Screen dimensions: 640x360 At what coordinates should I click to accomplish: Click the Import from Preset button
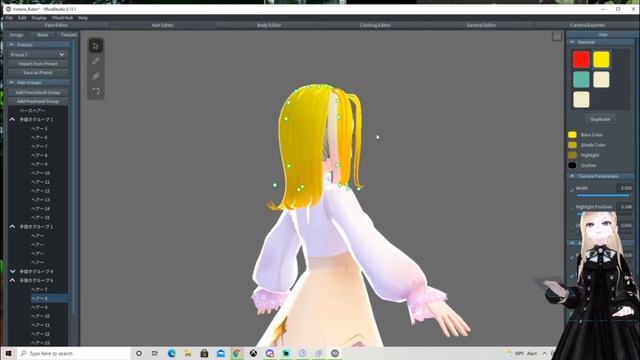[38, 64]
